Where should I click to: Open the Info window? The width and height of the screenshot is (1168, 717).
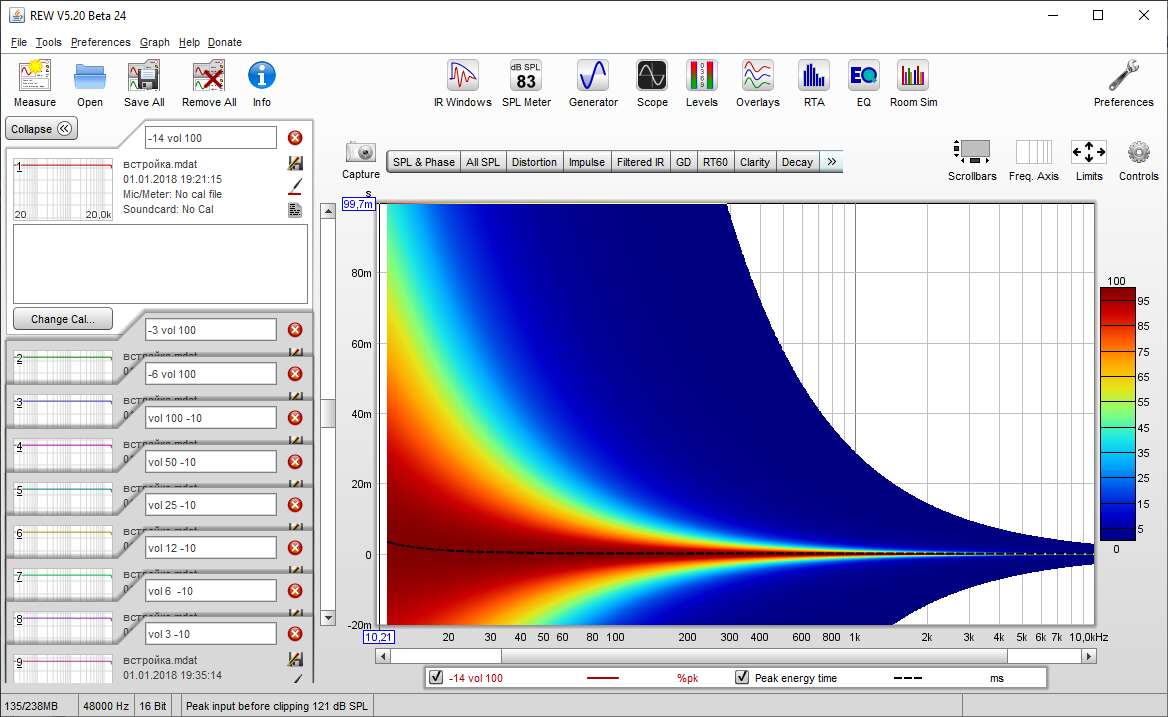click(261, 83)
